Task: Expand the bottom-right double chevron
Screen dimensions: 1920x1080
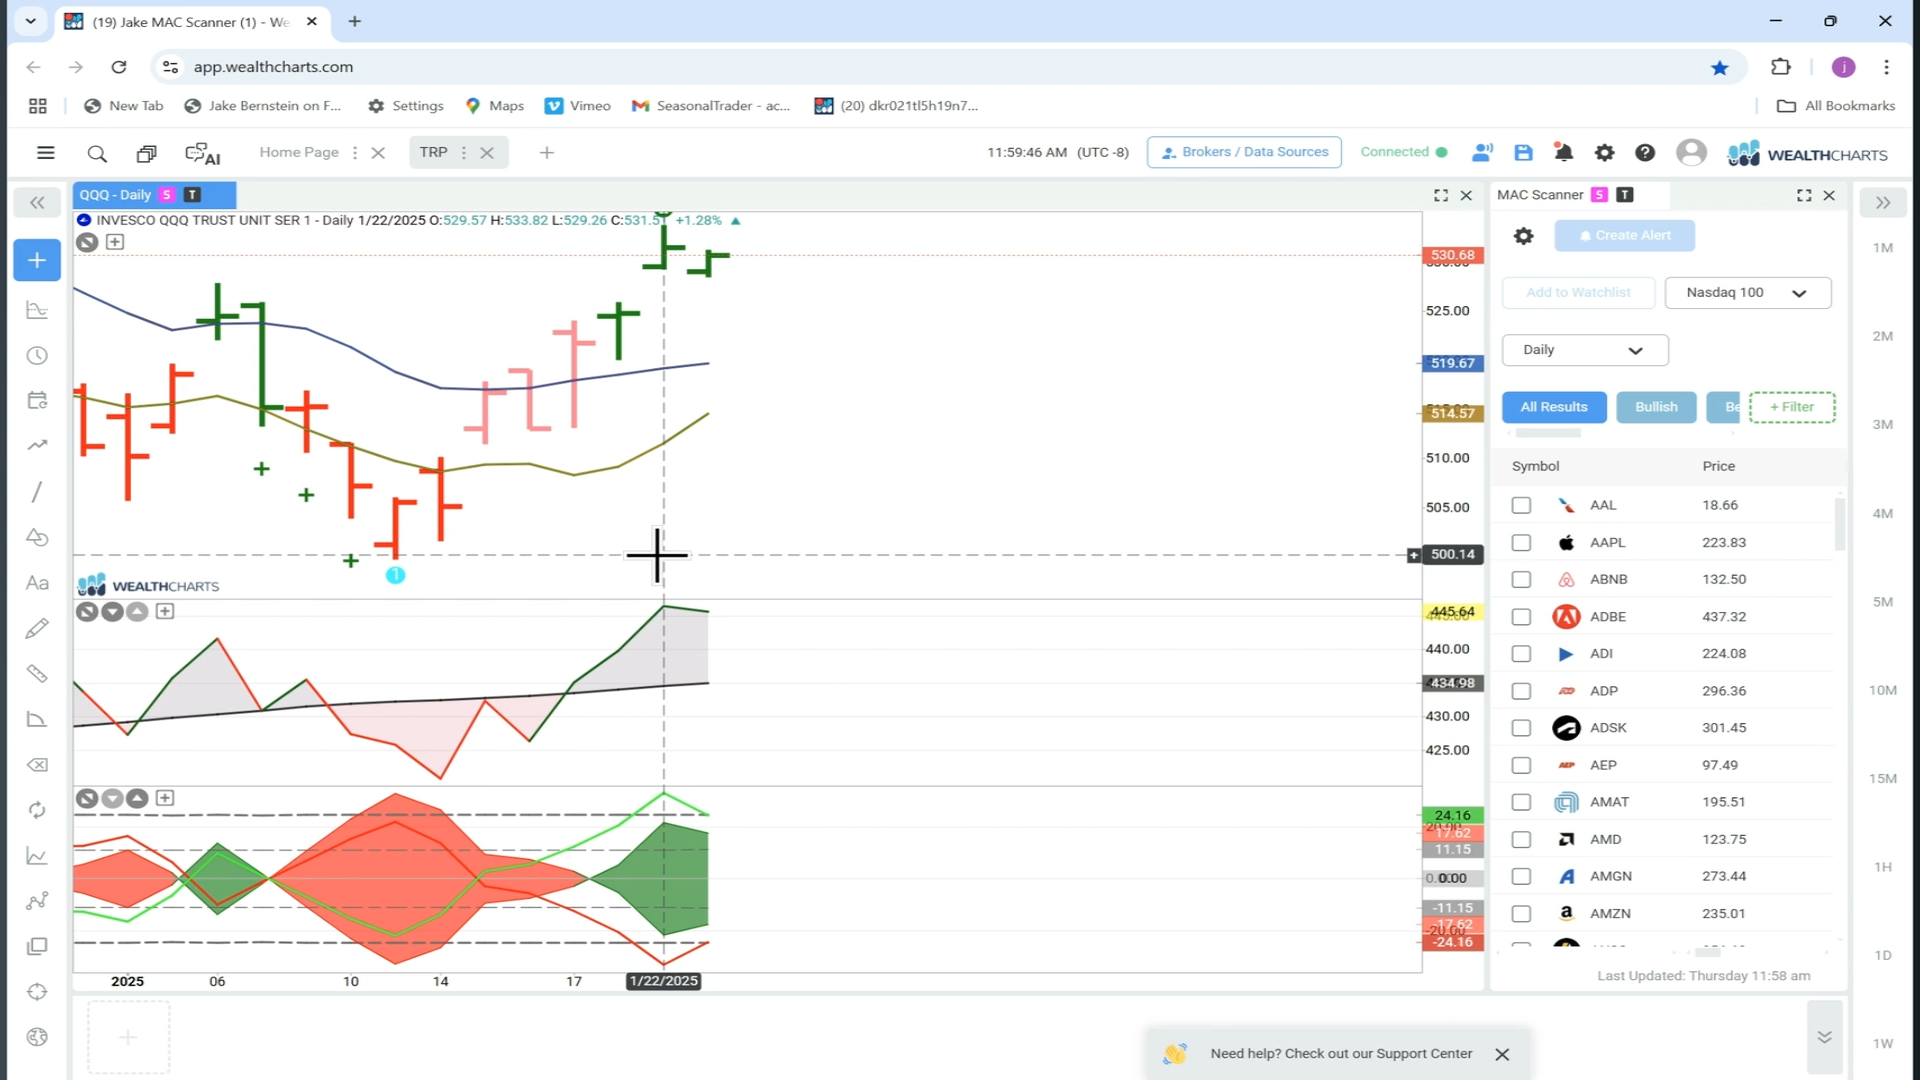Action: (x=1824, y=1037)
